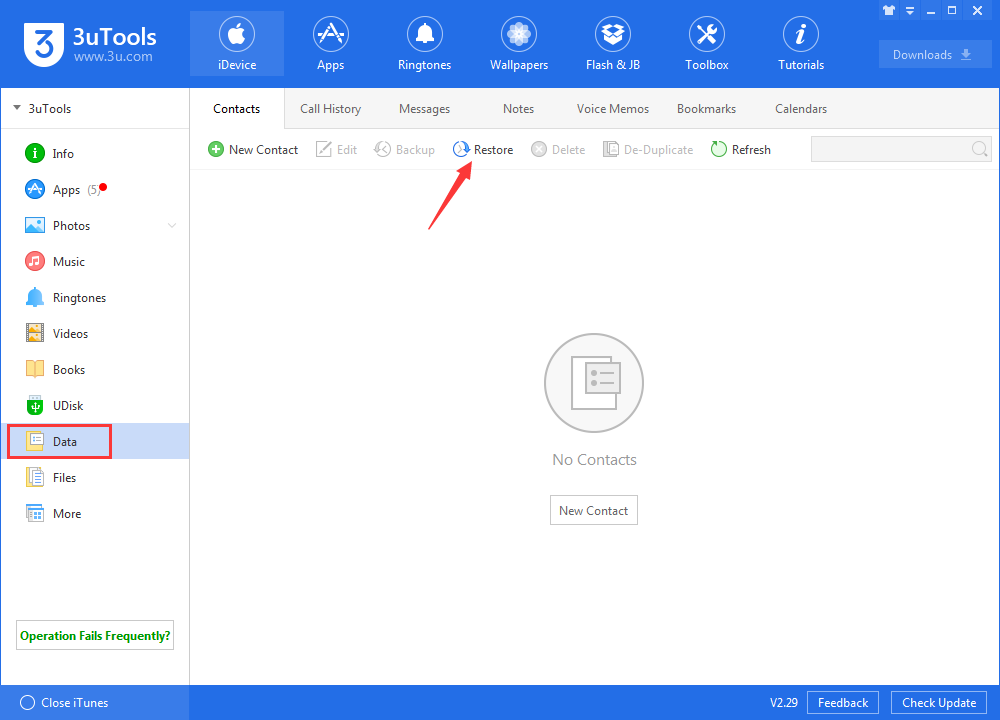Image resolution: width=1000 pixels, height=720 pixels.
Task: Click the search magnifier icon
Action: (980, 149)
